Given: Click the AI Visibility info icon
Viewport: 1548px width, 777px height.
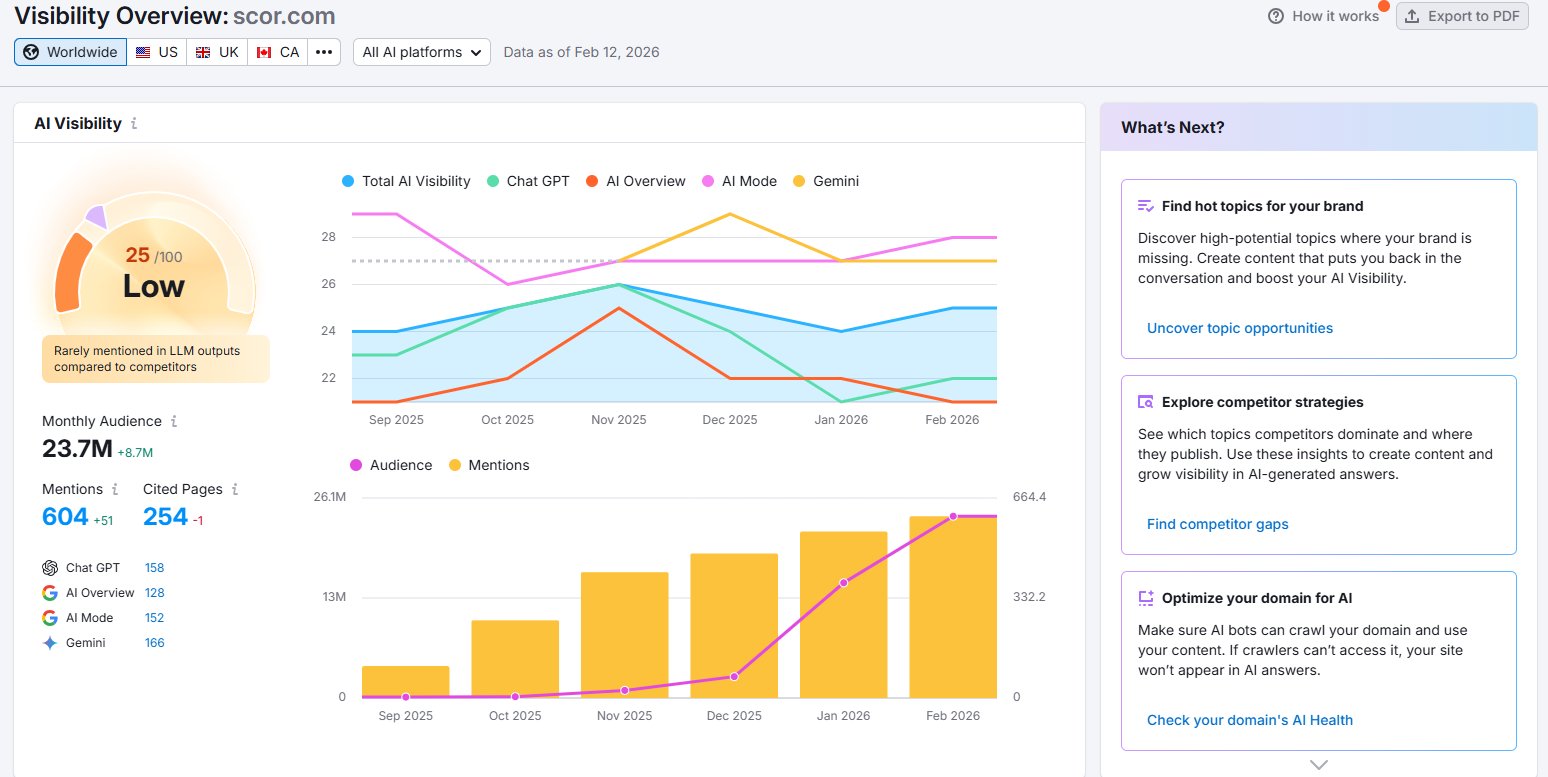Looking at the screenshot, I should click(x=135, y=124).
